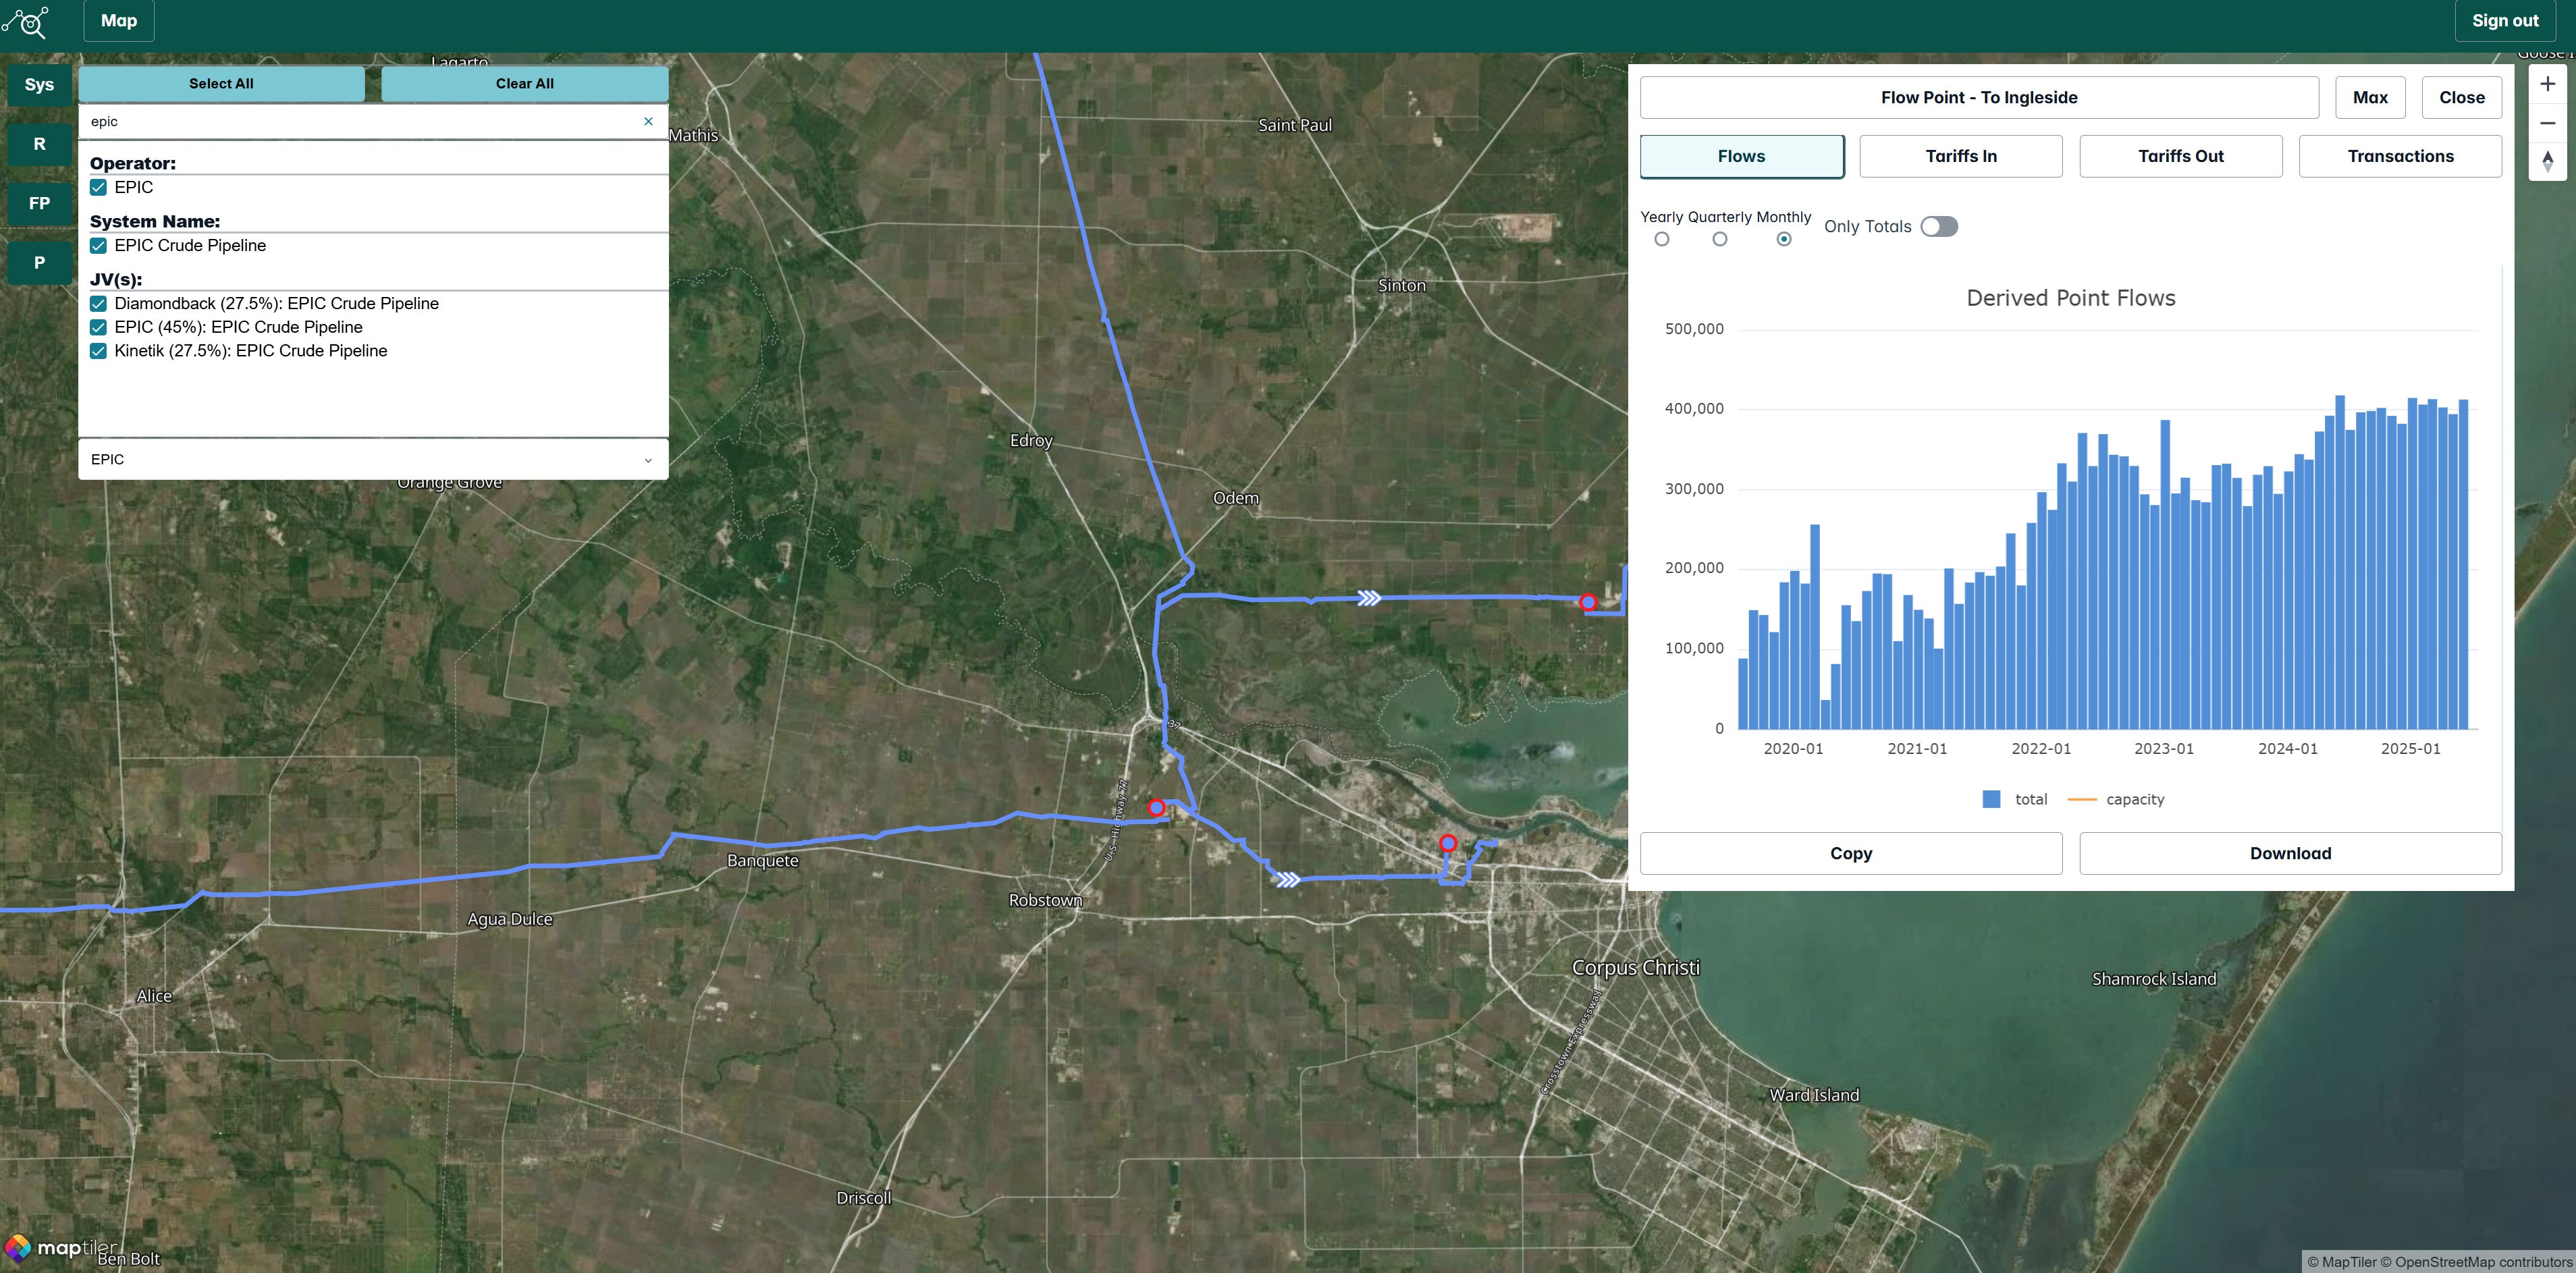Click red flow point marker near Corpus Christi

pos(1447,843)
